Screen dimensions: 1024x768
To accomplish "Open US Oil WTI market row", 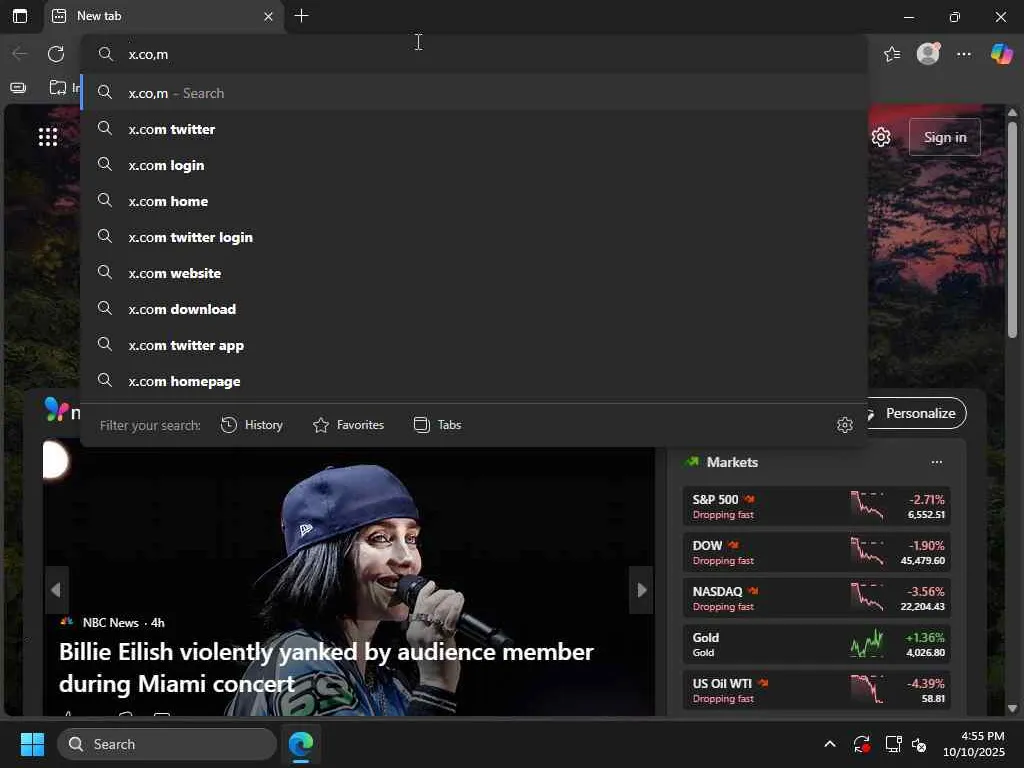I will click(x=816, y=690).
